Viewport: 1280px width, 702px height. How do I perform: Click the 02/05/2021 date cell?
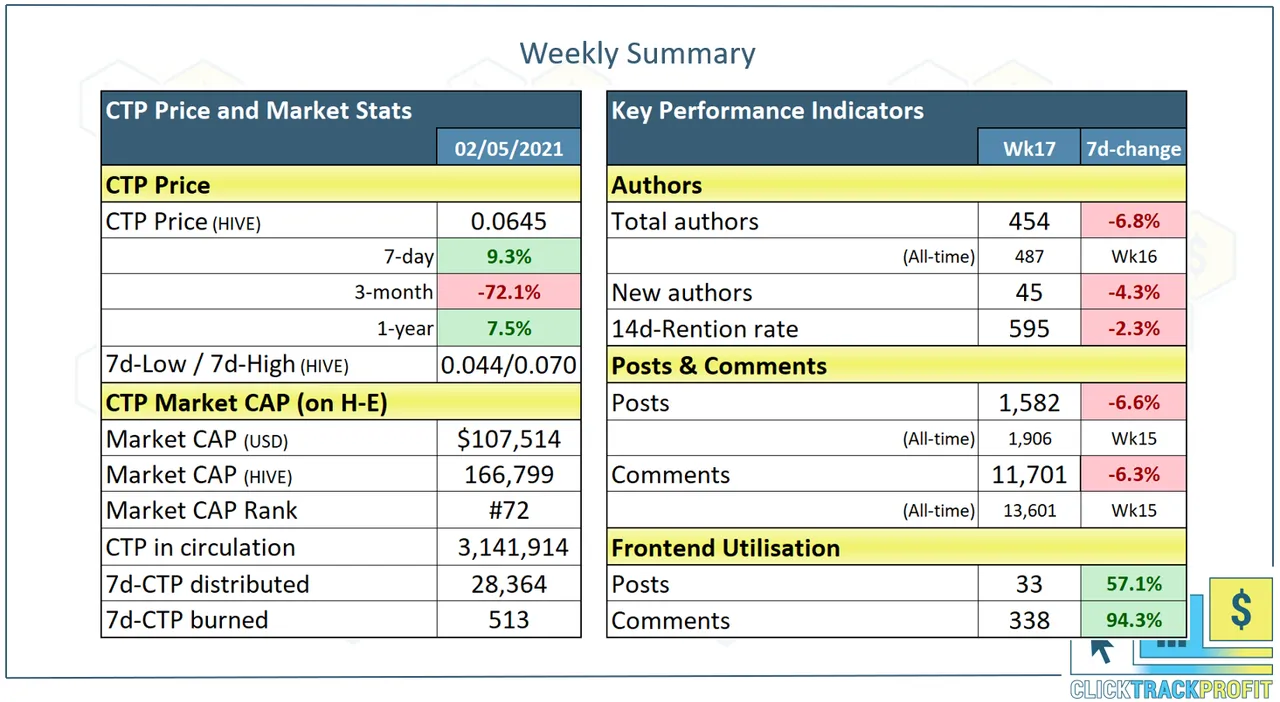(509, 147)
